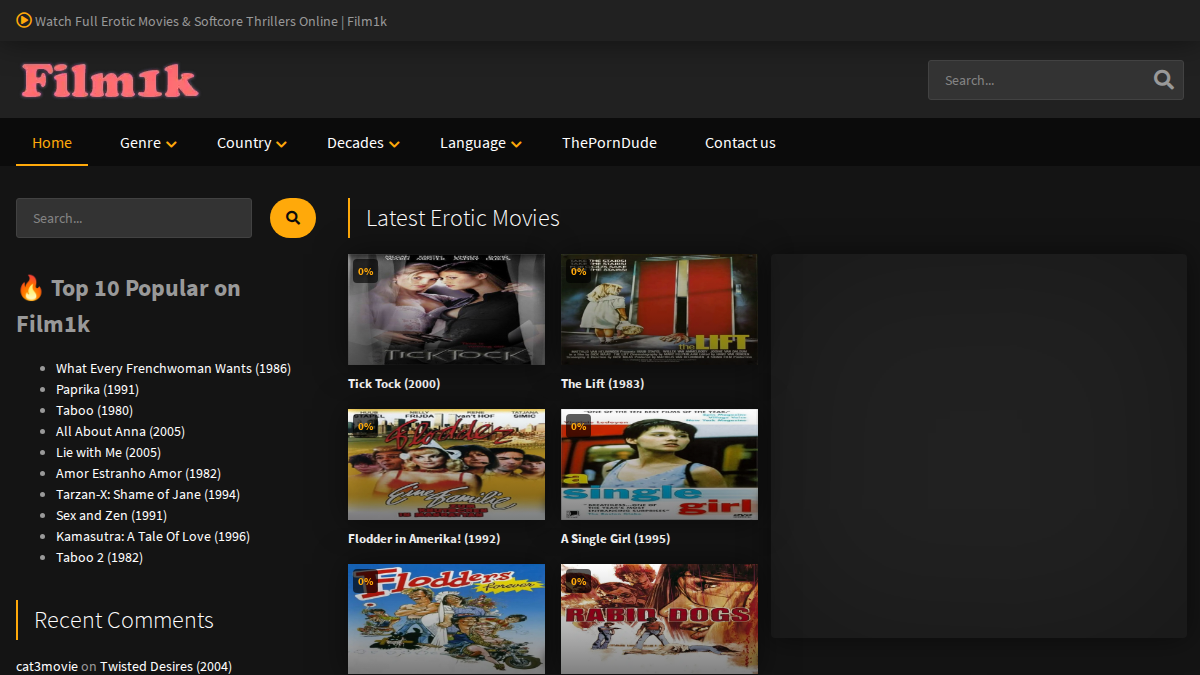
Task: Open the Decades dropdown menu
Action: click(x=363, y=143)
